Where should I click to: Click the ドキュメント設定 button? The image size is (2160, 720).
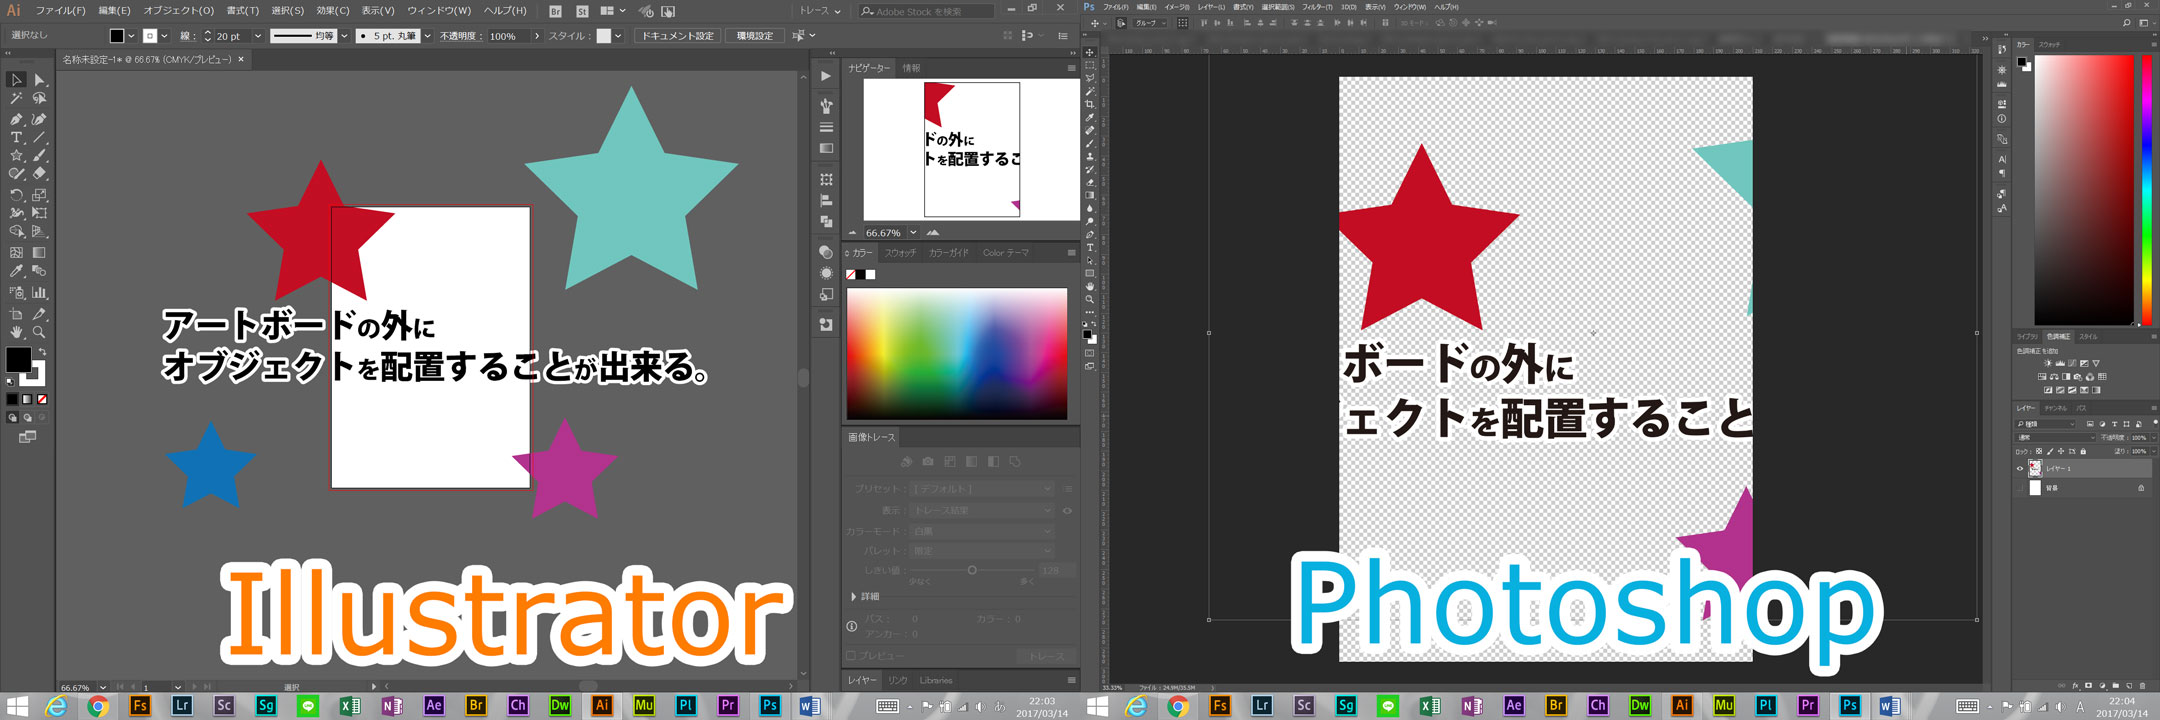(678, 36)
